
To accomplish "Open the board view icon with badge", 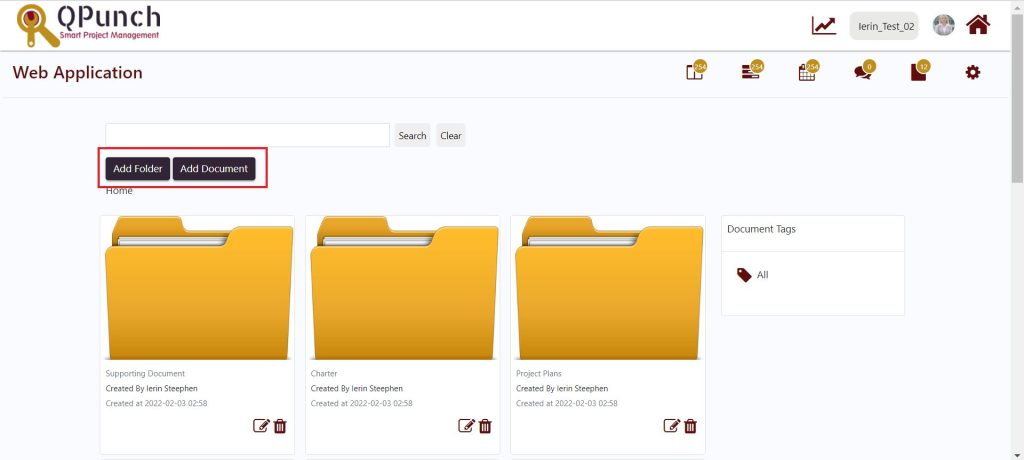I will pos(696,71).
